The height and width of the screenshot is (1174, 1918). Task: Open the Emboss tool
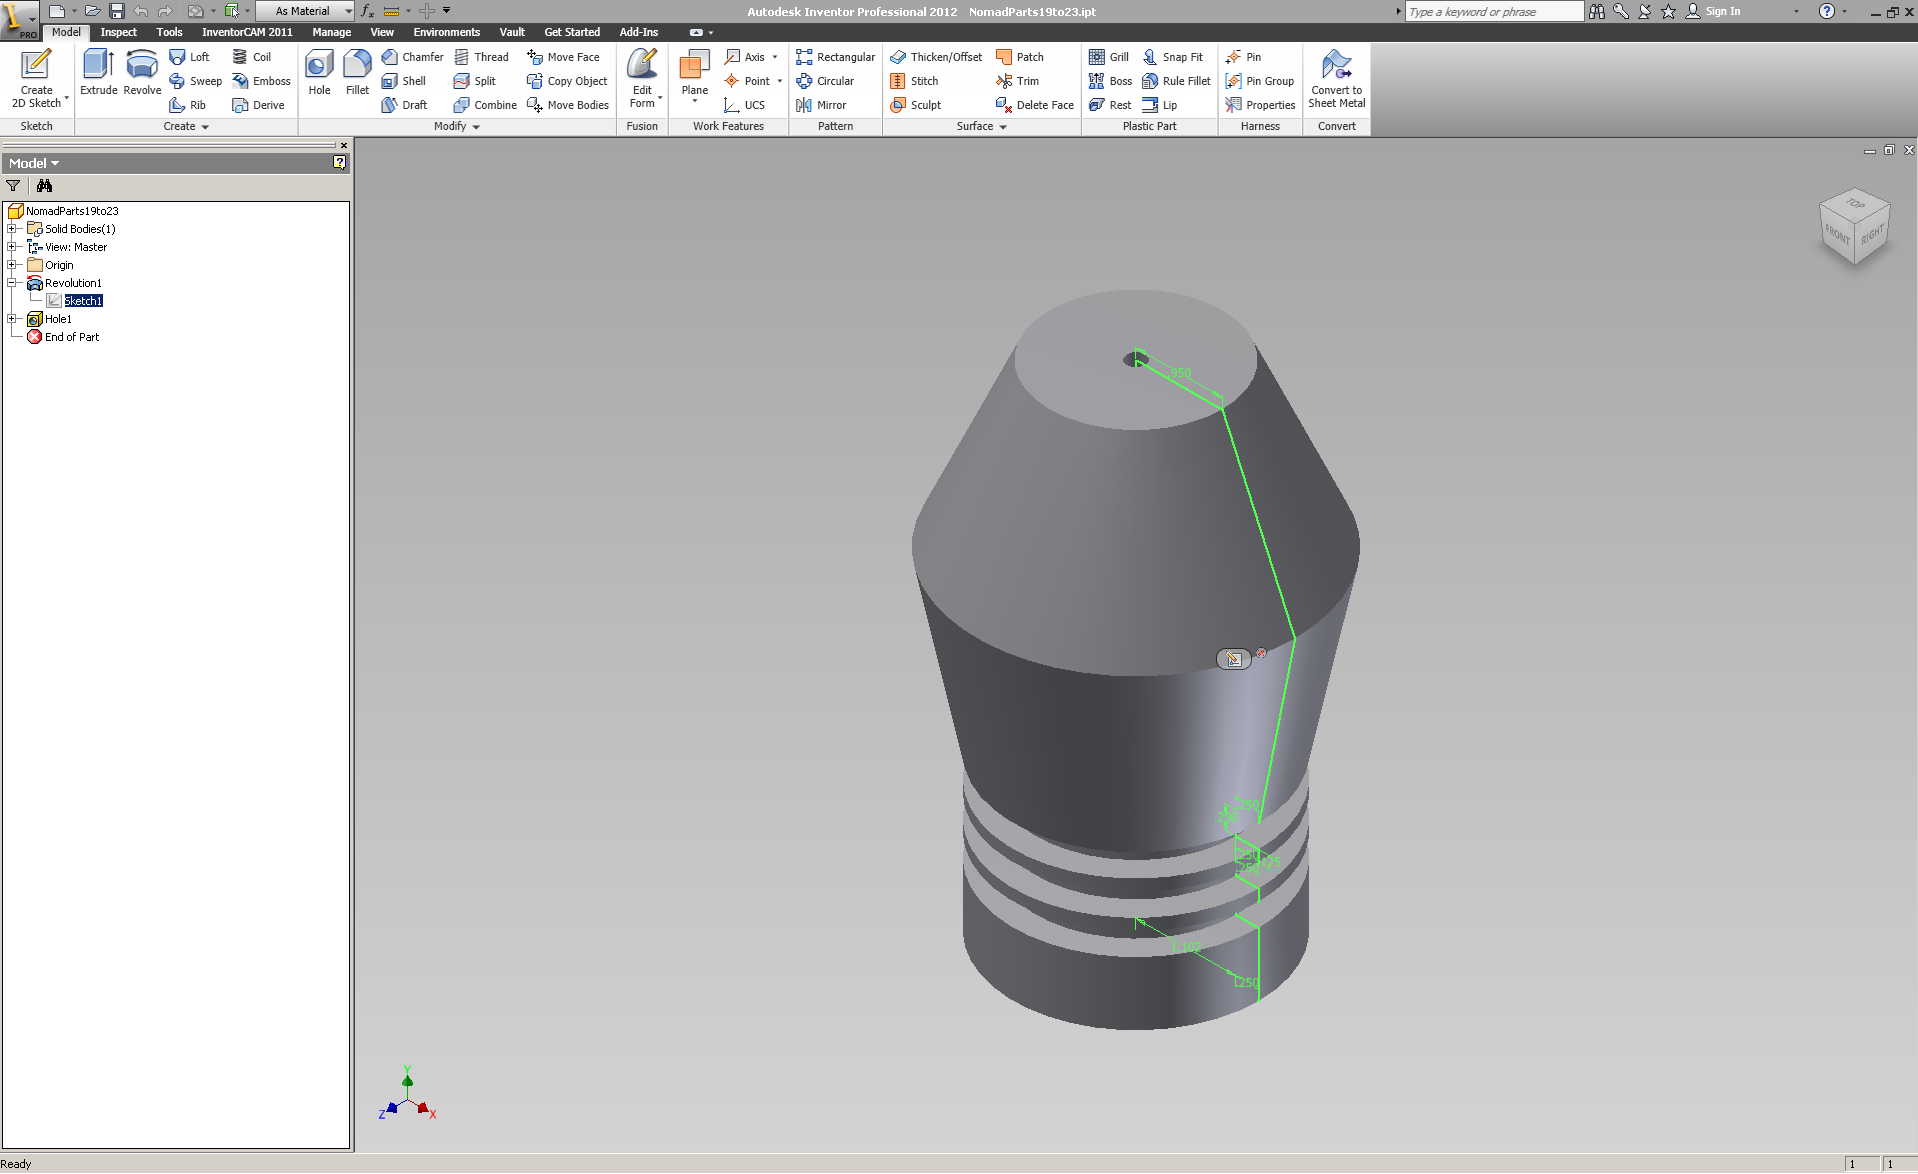pos(261,81)
